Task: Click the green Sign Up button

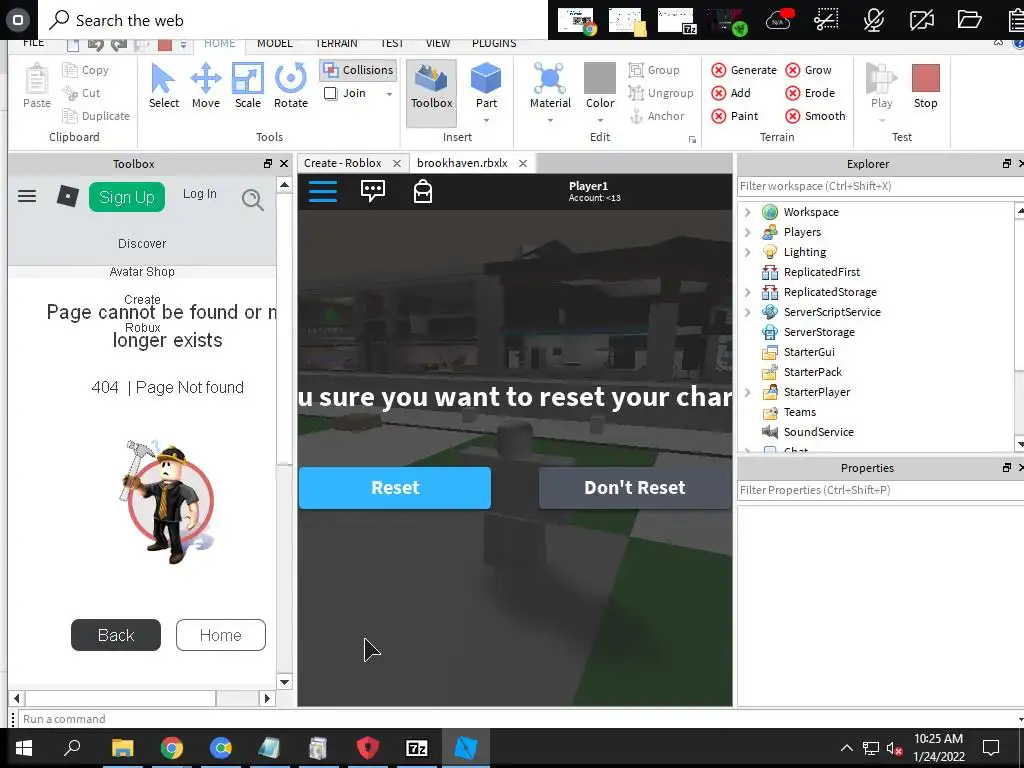Action: point(127,197)
